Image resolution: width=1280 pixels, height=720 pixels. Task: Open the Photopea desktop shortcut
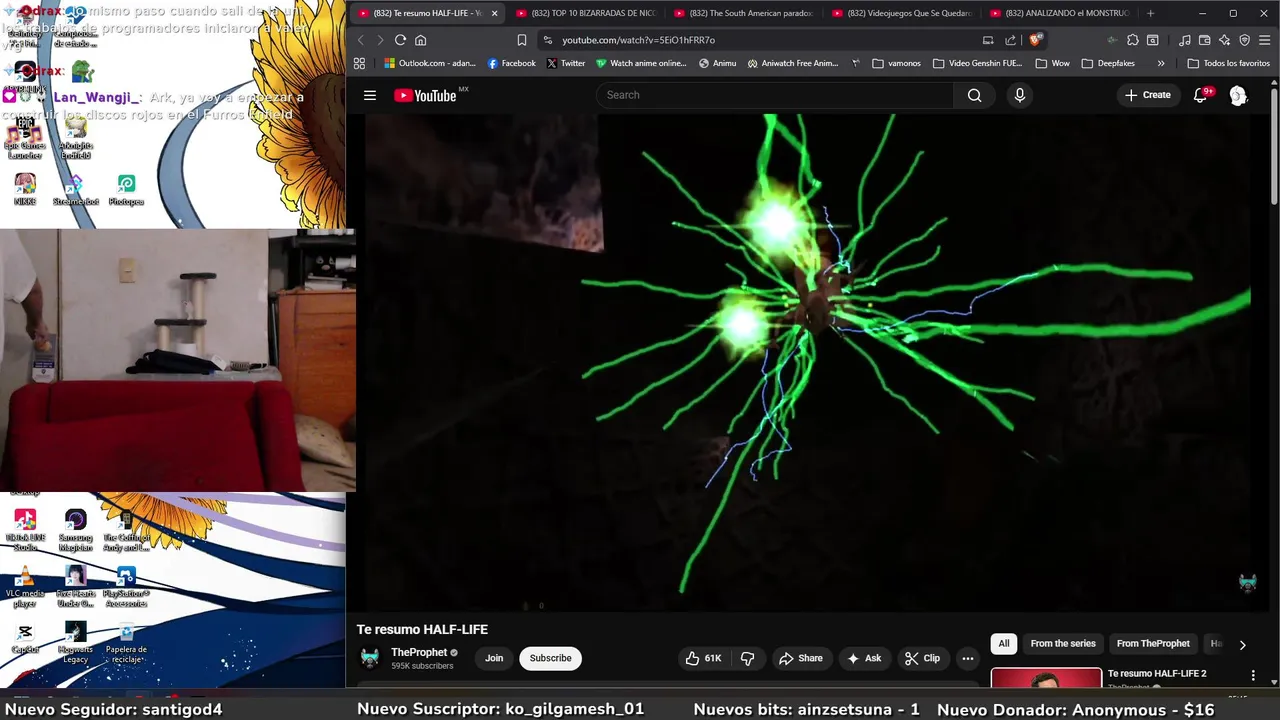tap(126, 190)
